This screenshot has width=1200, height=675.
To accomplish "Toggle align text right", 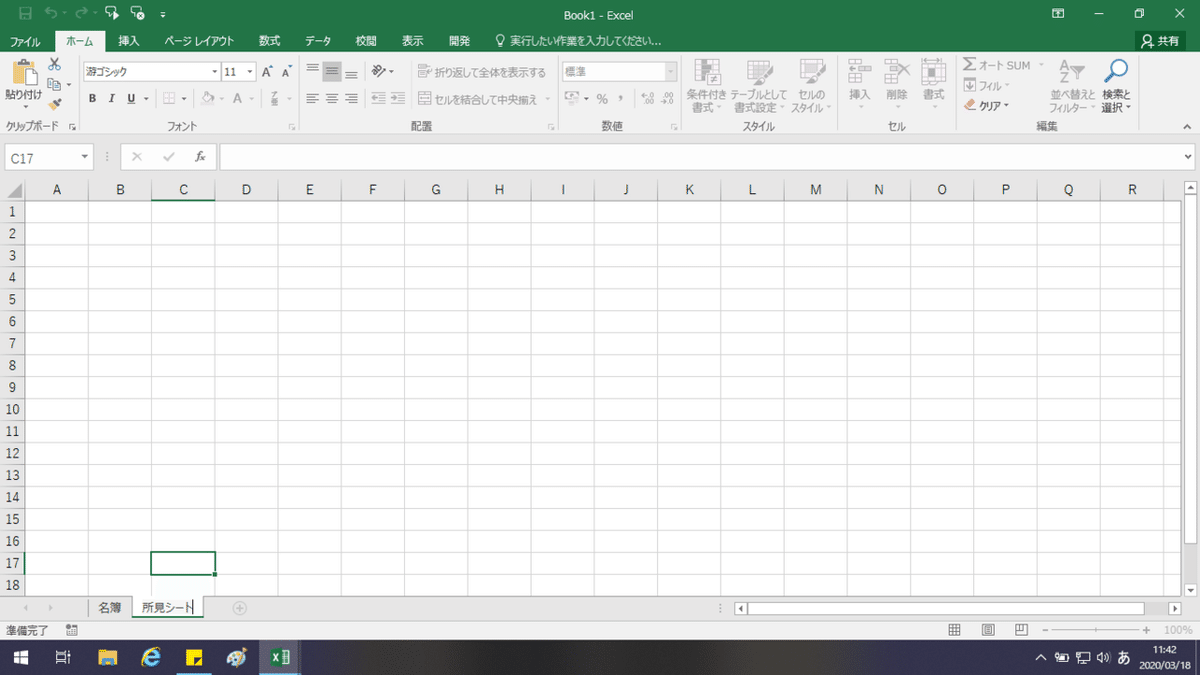I will click(351, 99).
